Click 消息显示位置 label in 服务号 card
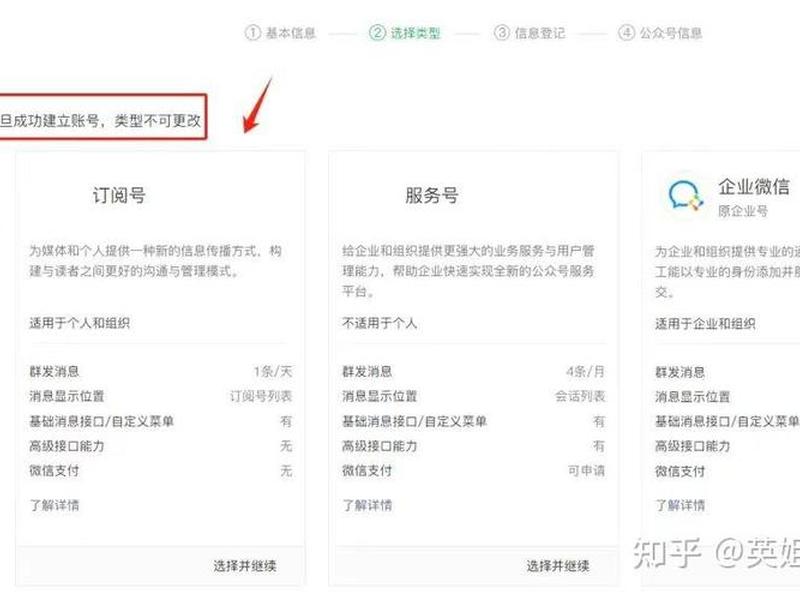Image resolution: width=800 pixels, height=600 pixels. click(x=380, y=396)
